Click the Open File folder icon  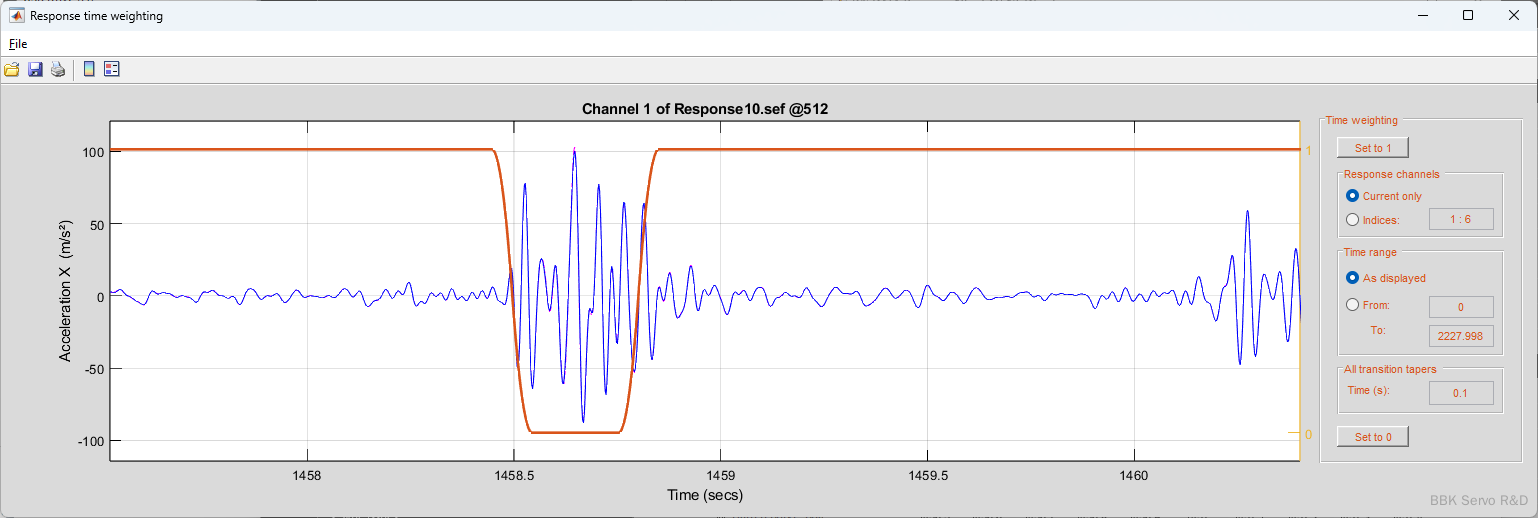12,69
